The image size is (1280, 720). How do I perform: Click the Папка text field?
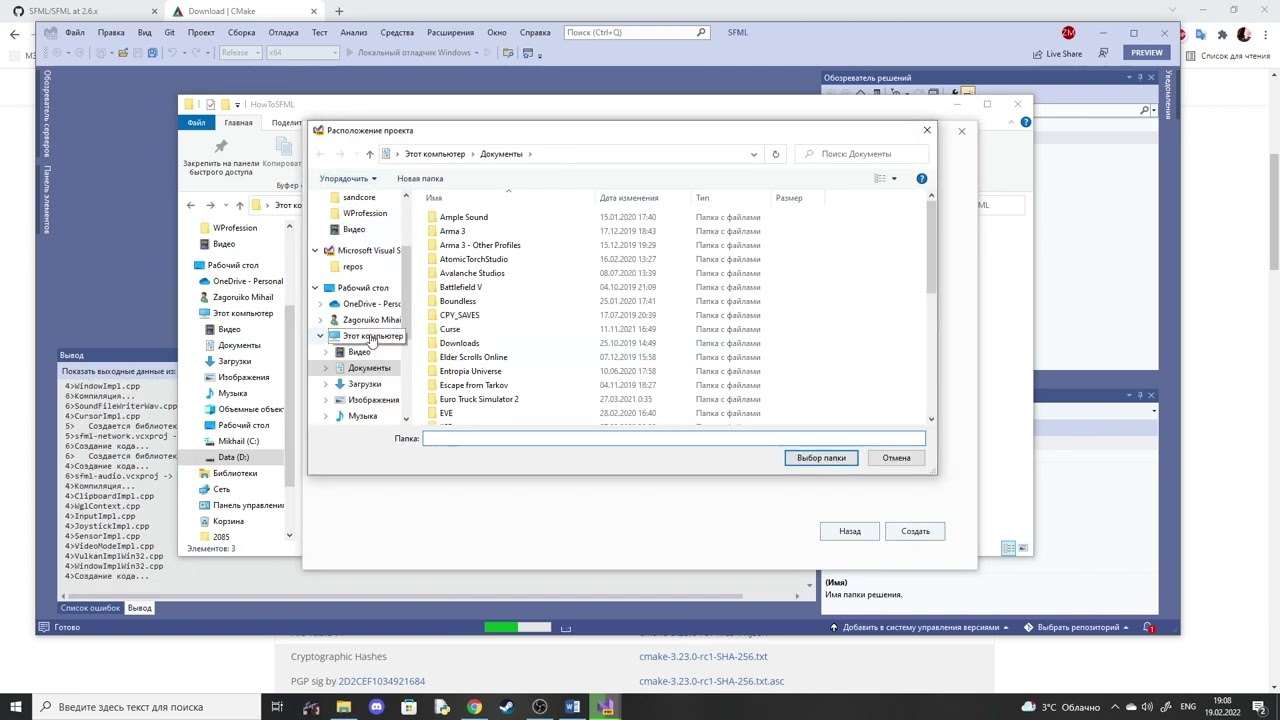674,438
